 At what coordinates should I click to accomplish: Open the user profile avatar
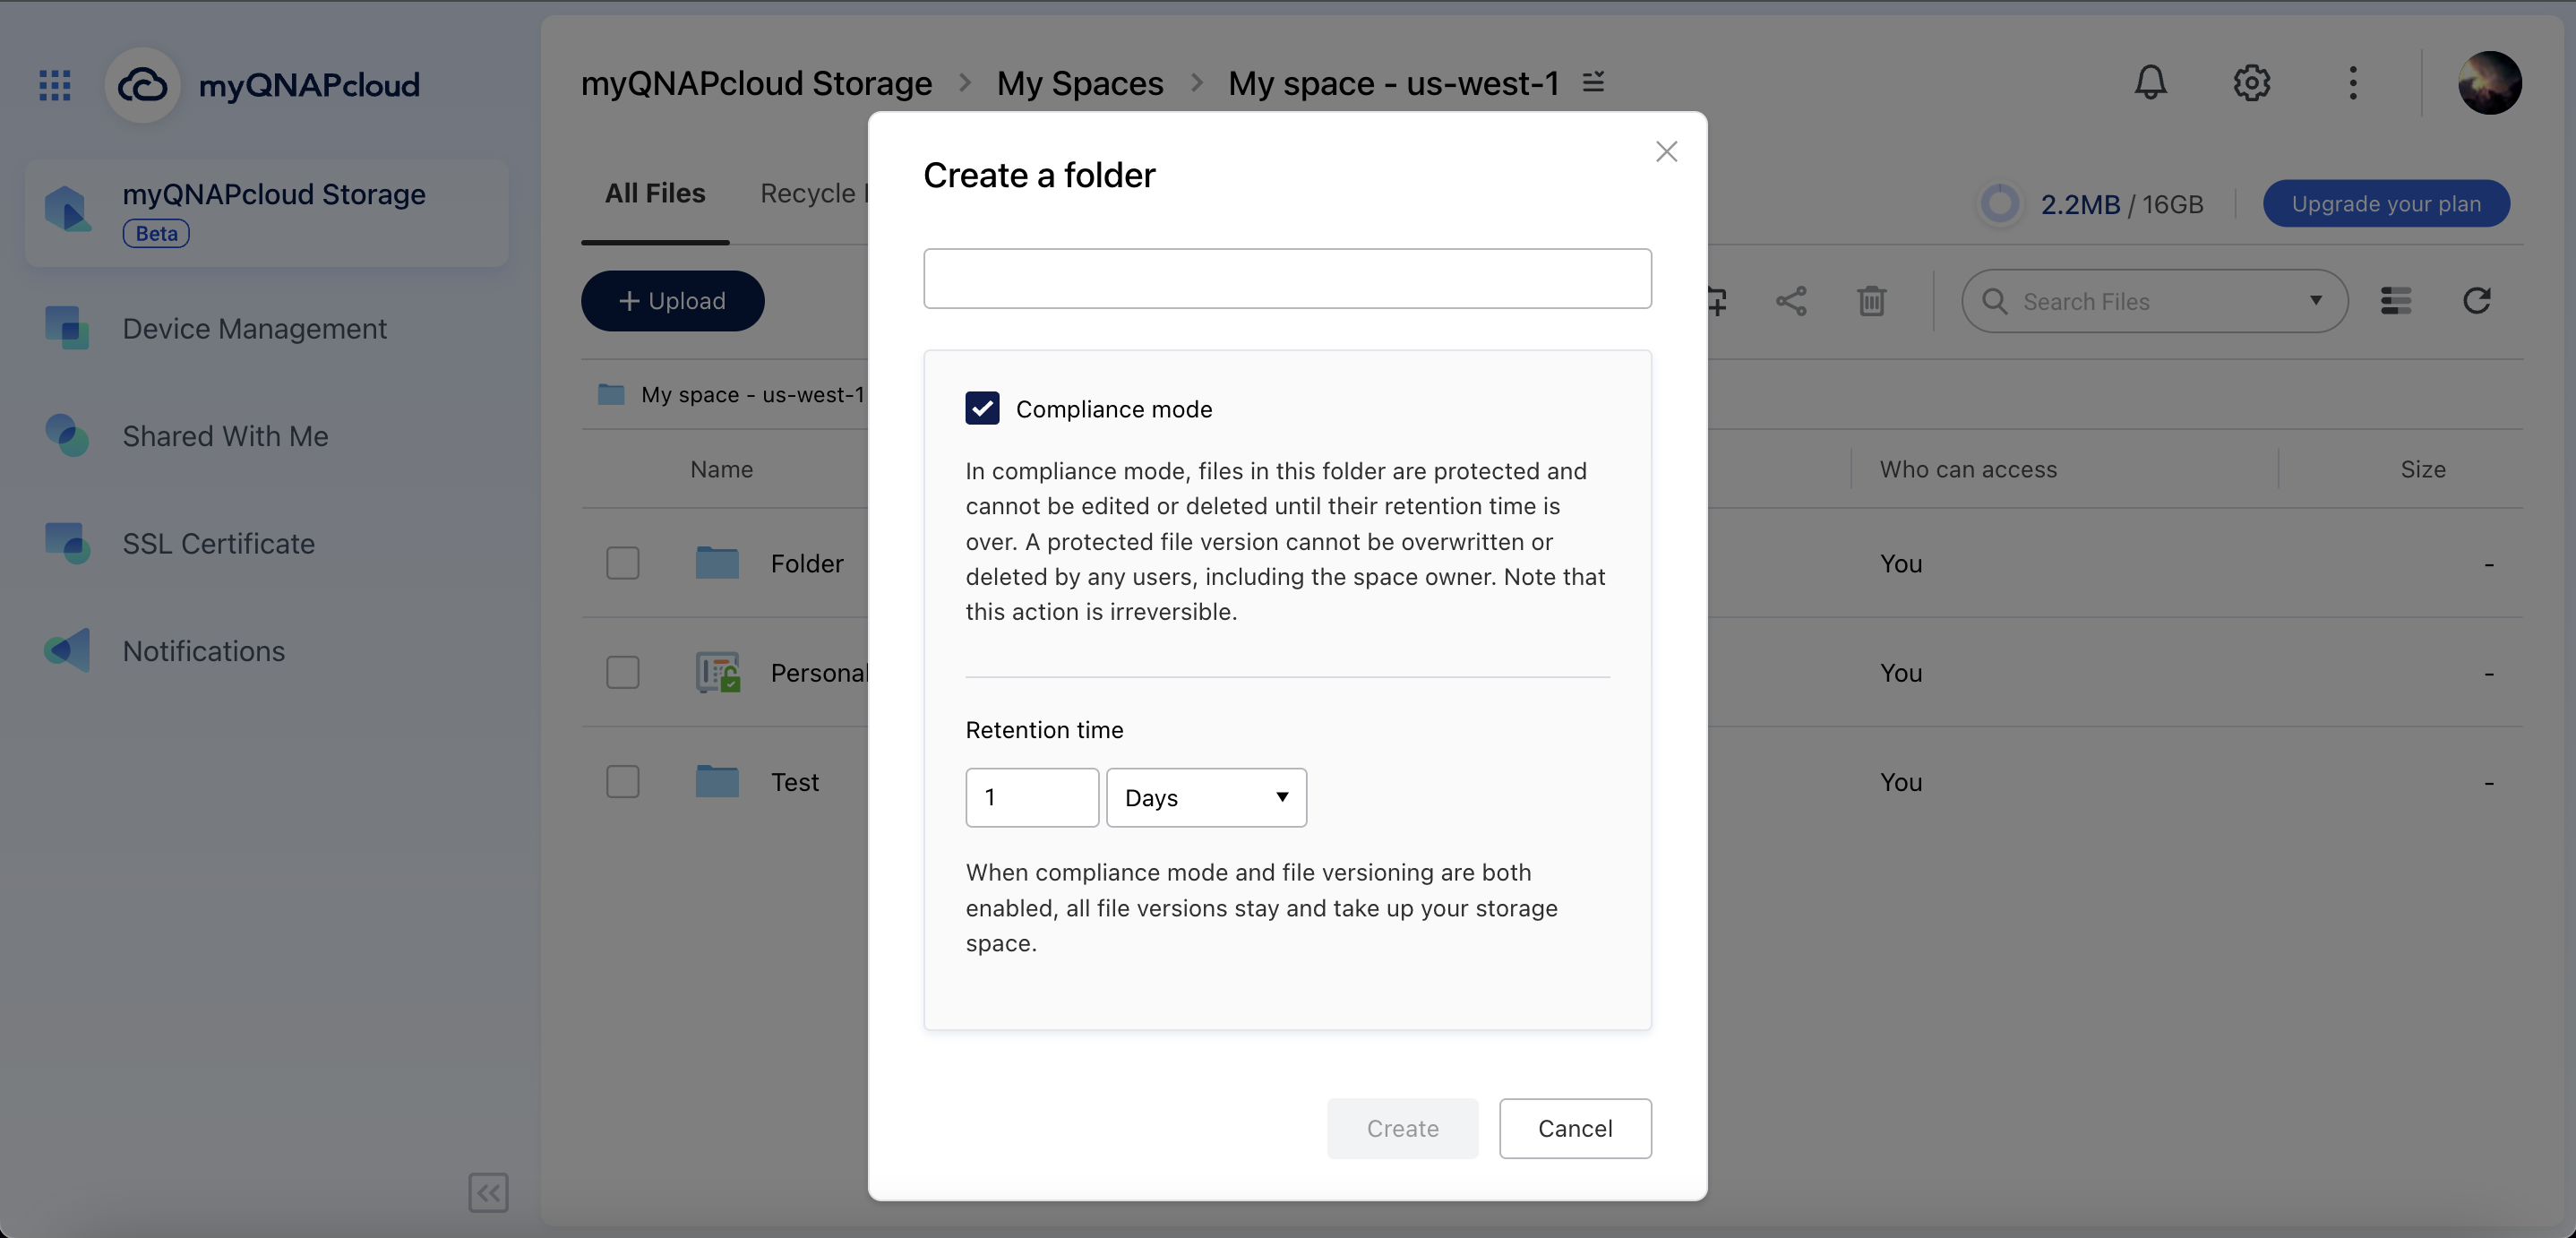pos(2489,82)
